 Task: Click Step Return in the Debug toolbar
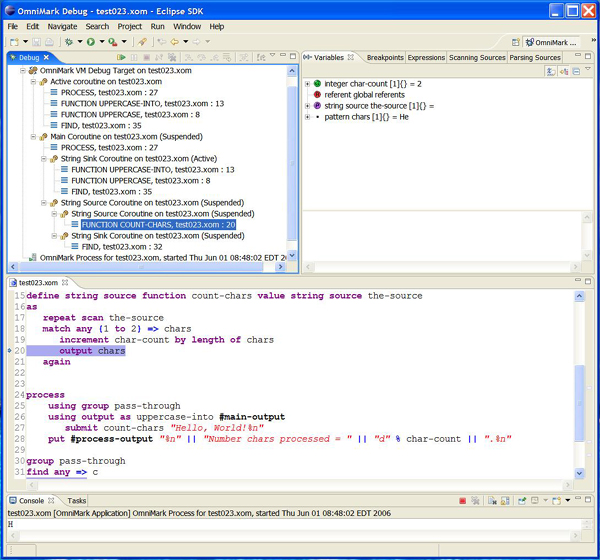[x=215, y=57]
